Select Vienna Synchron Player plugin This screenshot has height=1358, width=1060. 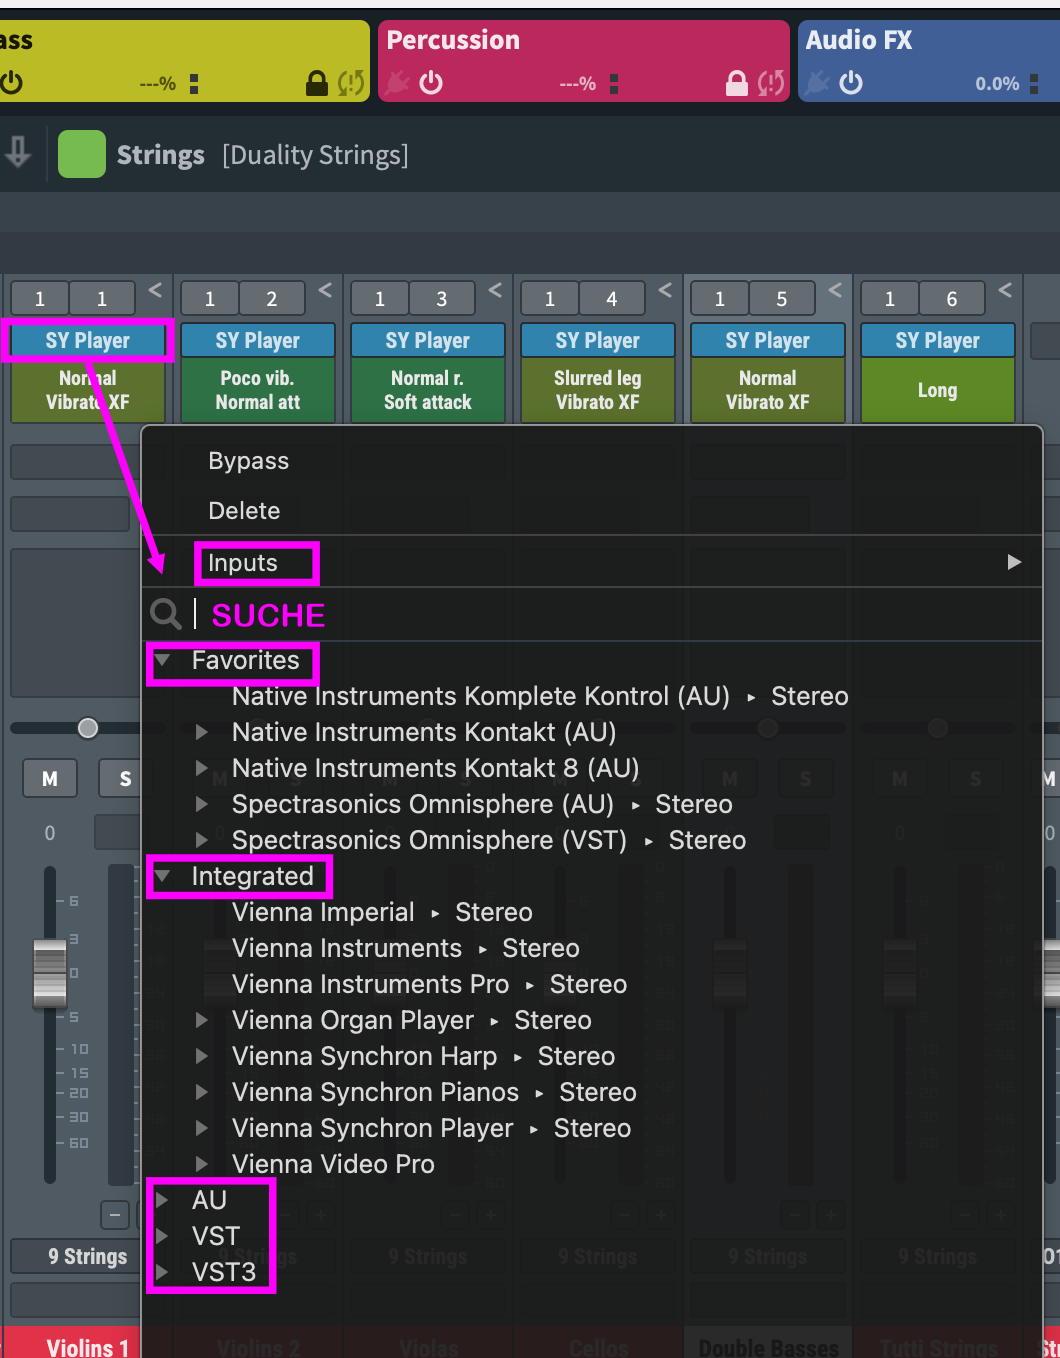click(372, 1128)
